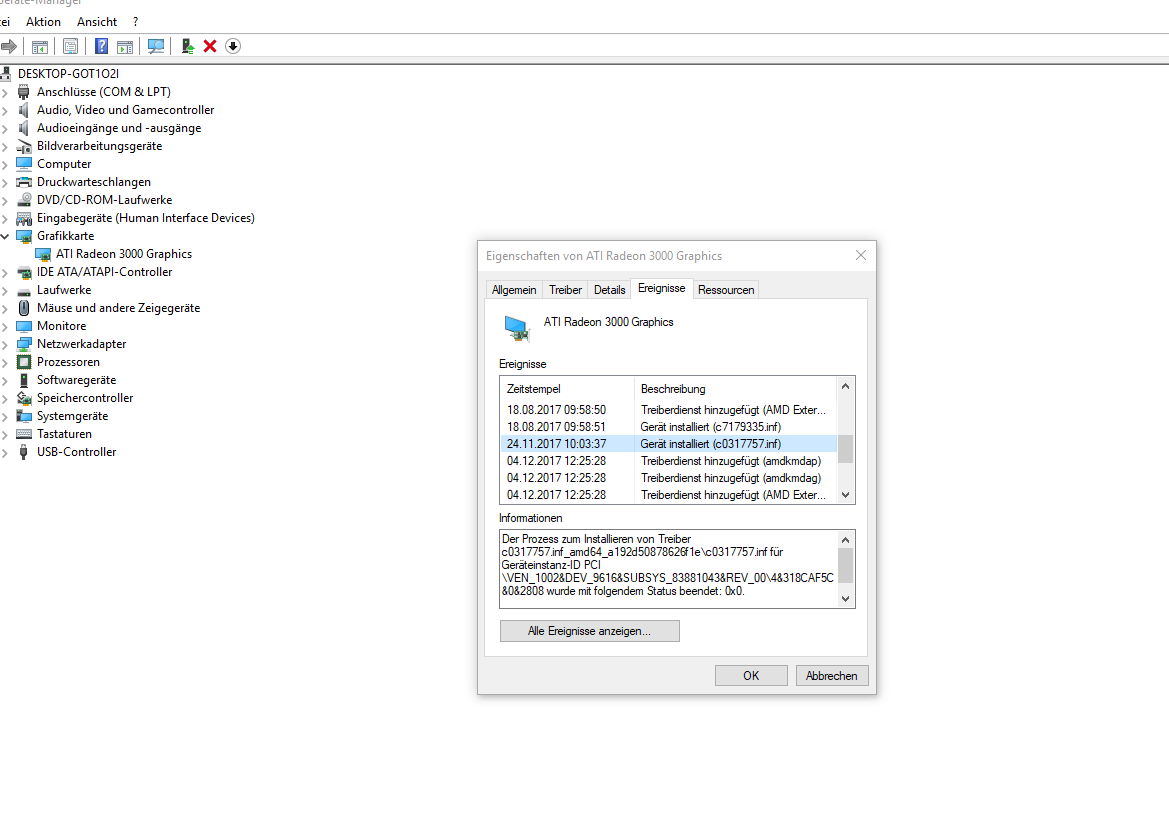Open the Ansicht menu
Screen dimensions: 1169x826
97,22
